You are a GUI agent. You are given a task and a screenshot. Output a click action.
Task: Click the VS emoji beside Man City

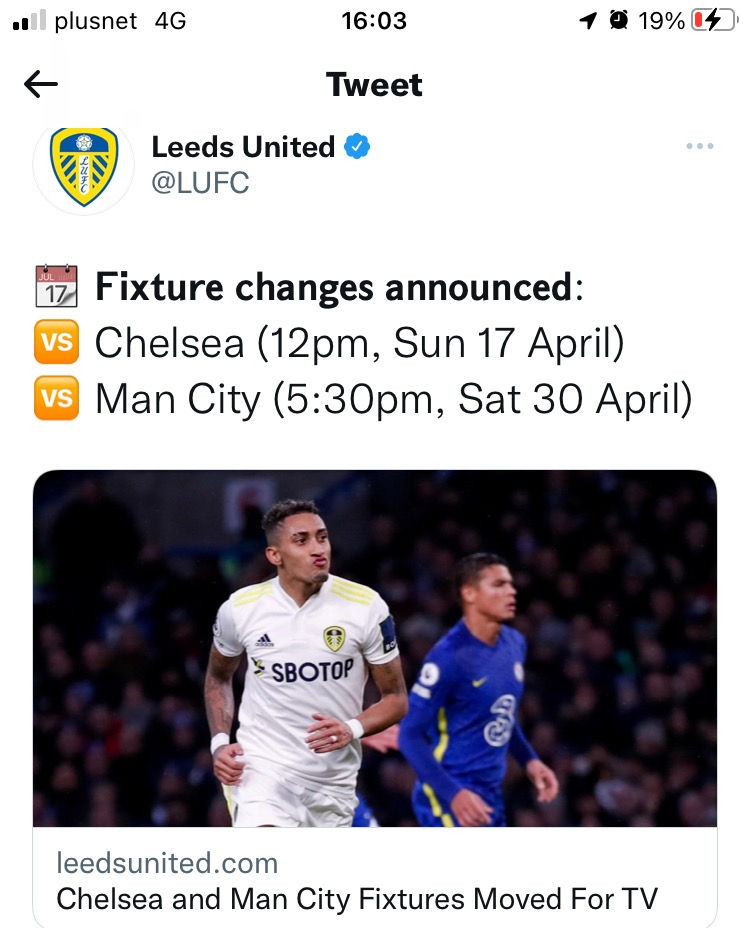[56, 400]
